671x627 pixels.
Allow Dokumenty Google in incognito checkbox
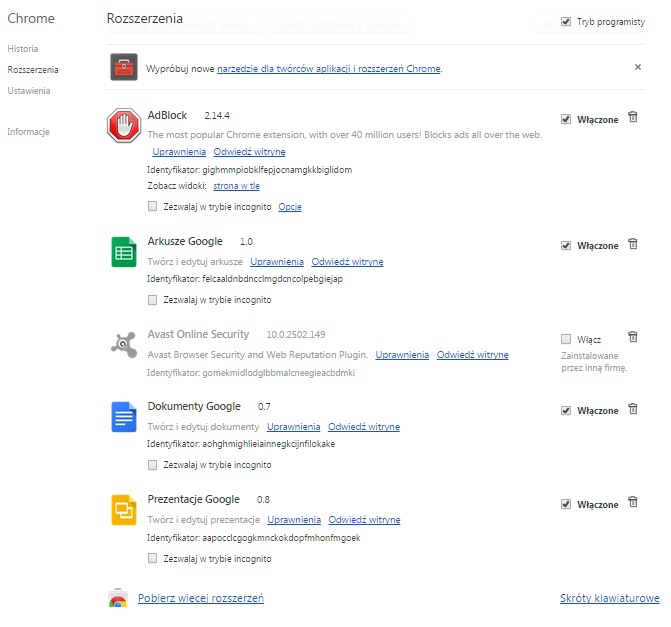tap(152, 465)
